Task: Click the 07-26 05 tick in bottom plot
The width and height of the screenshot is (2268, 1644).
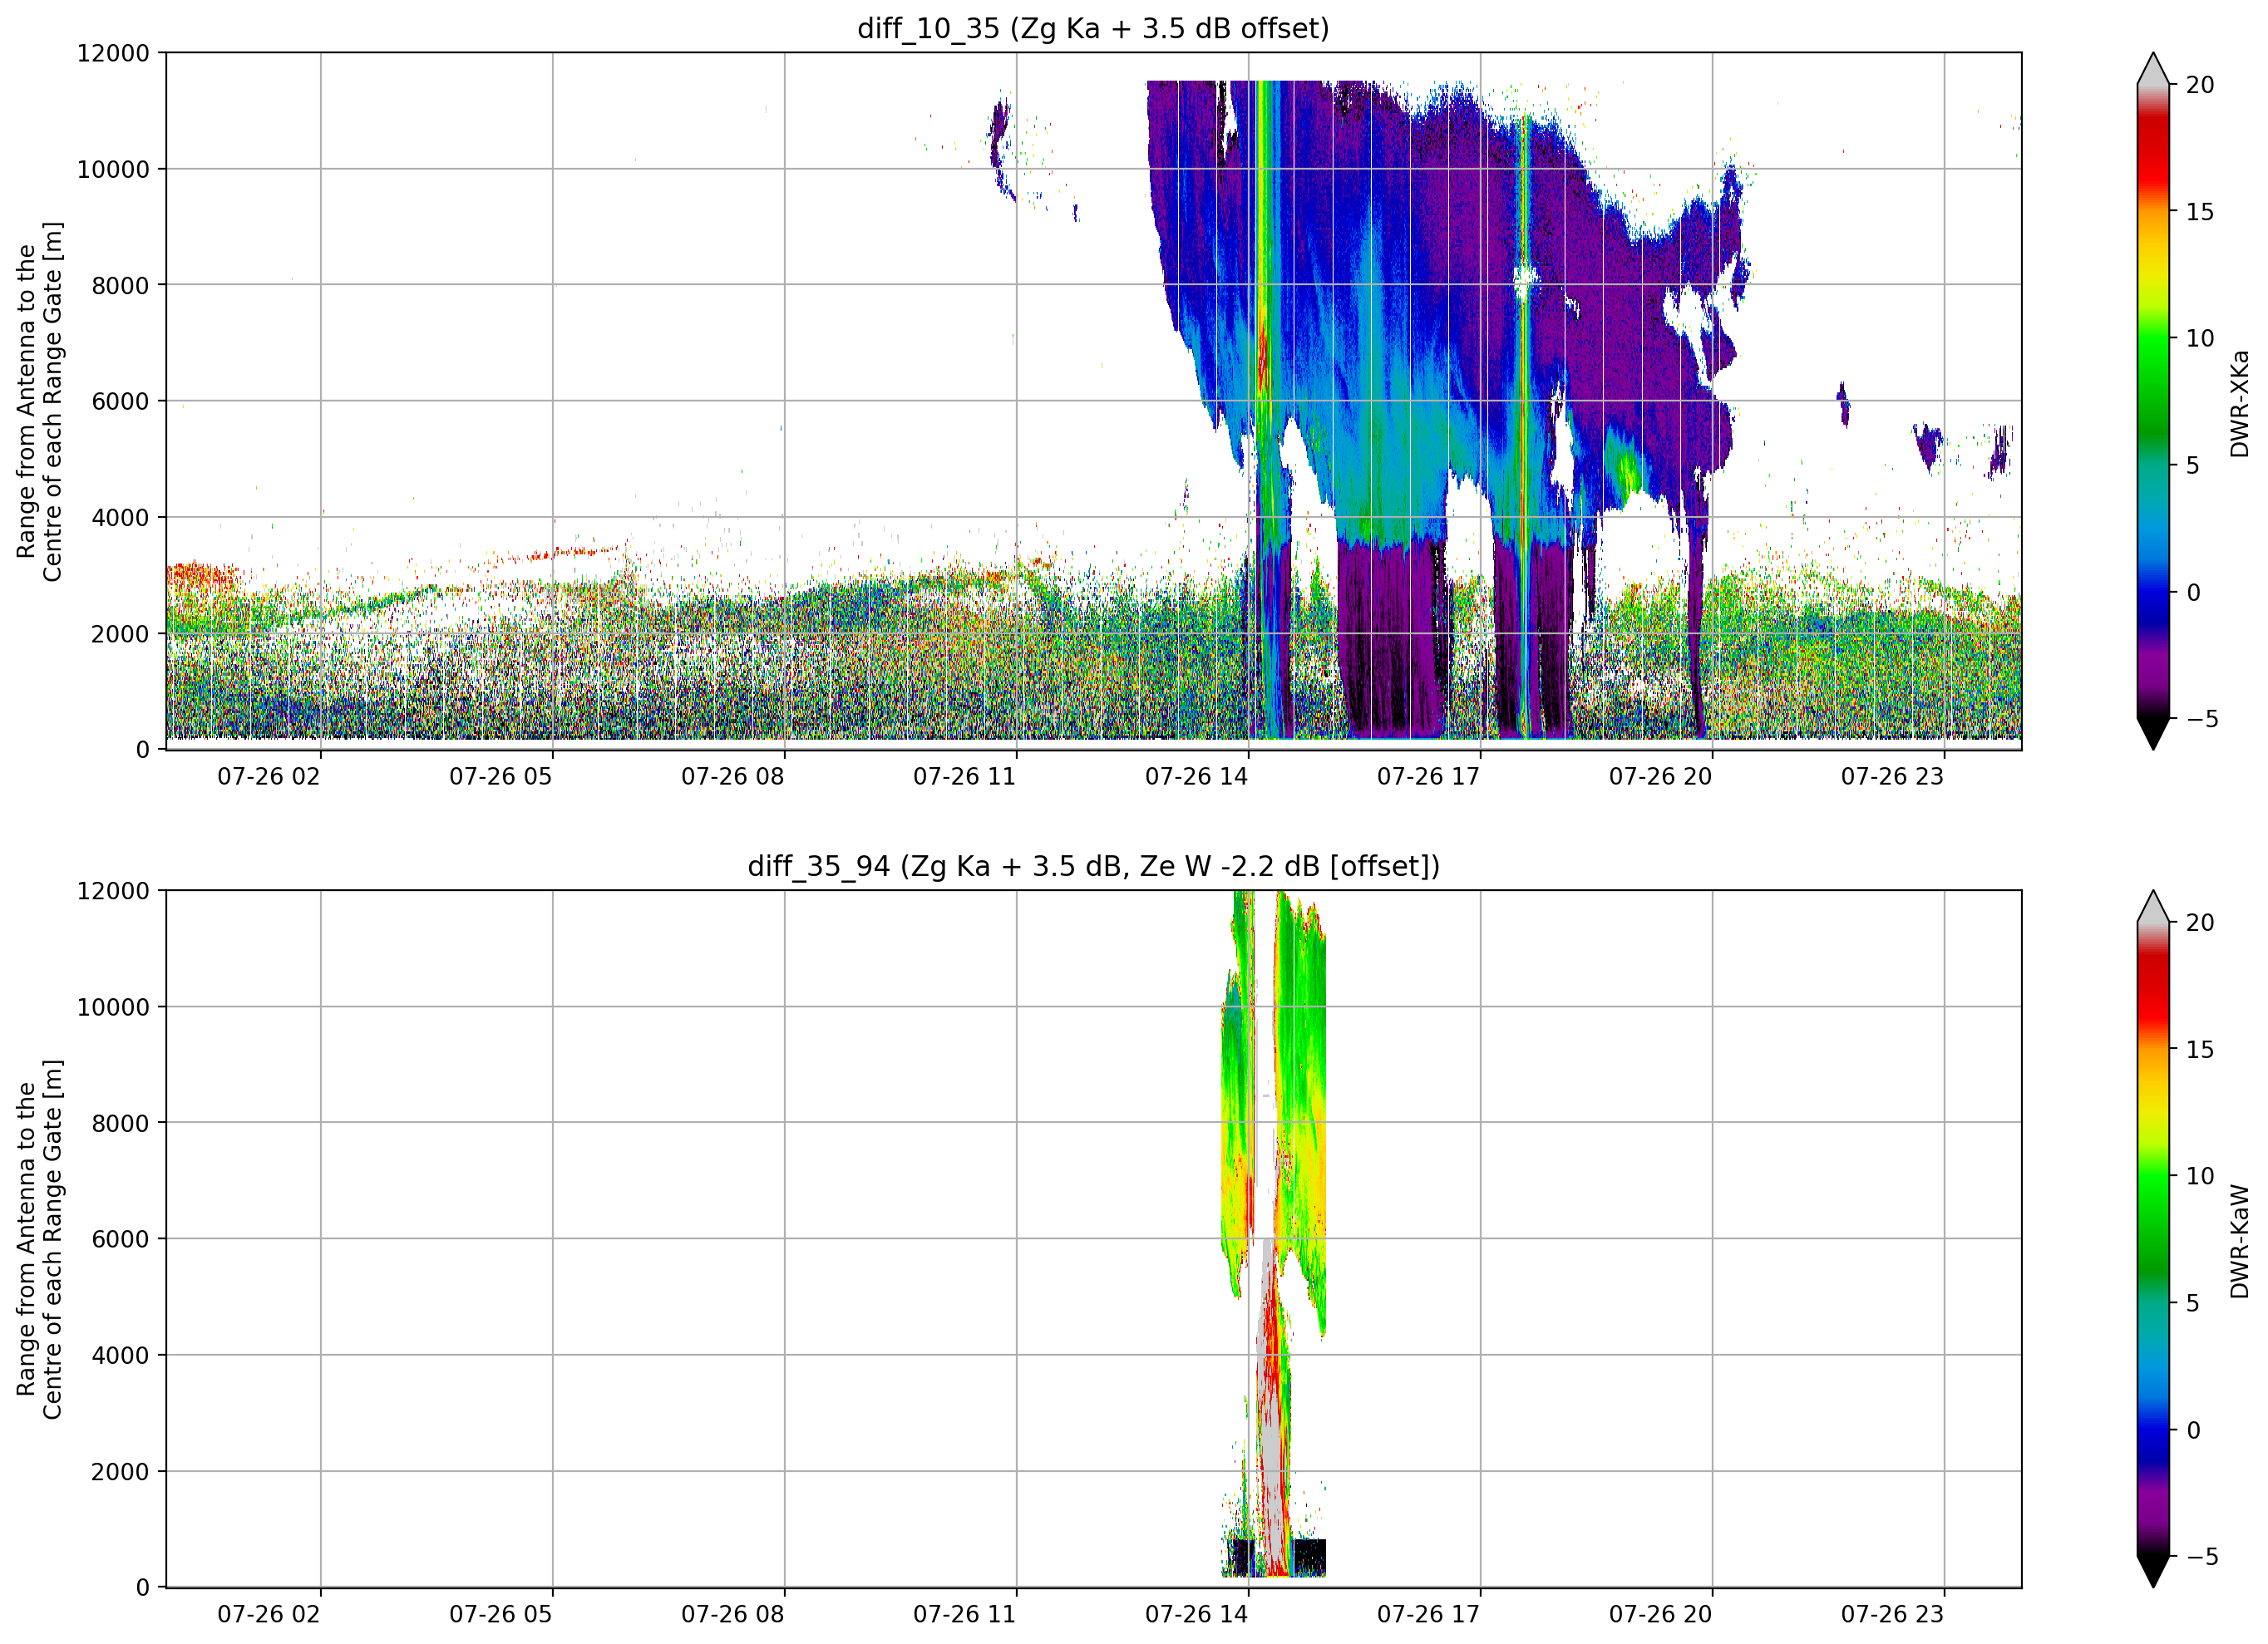Action: (x=501, y=1614)
